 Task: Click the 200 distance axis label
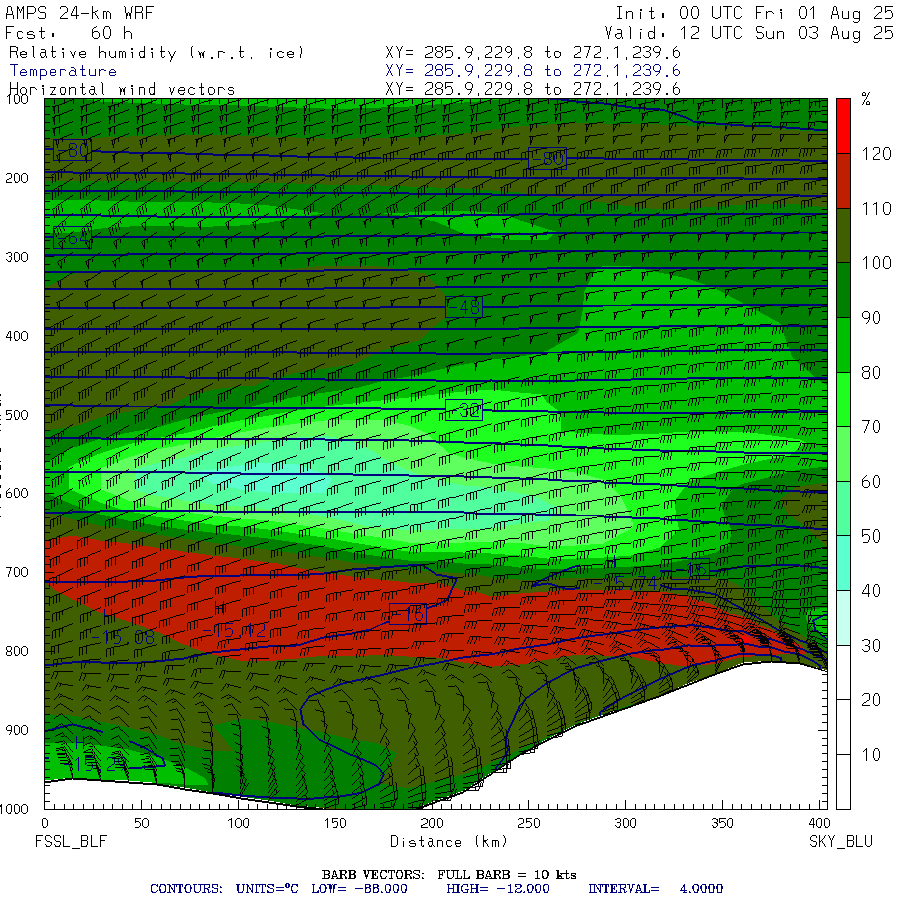pyautogui.click(x=432, y=824)
